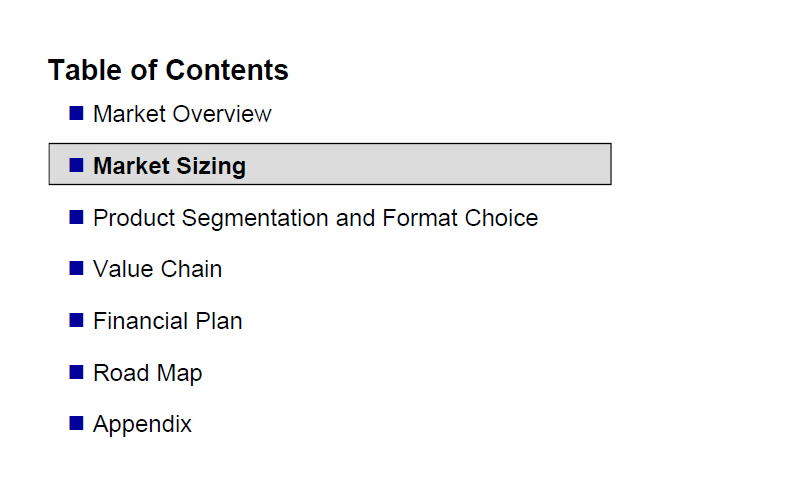This screenshot has height=500, width=800.
Task: Click the blue bullet beside Road Map
Action: tap(76, 372)
